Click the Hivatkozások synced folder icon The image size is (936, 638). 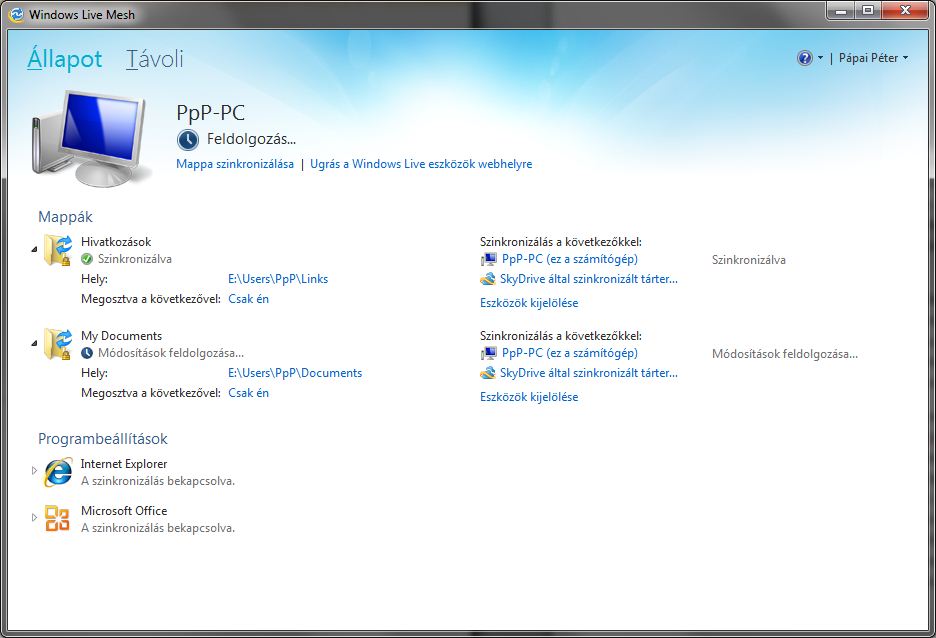point(58,250)
